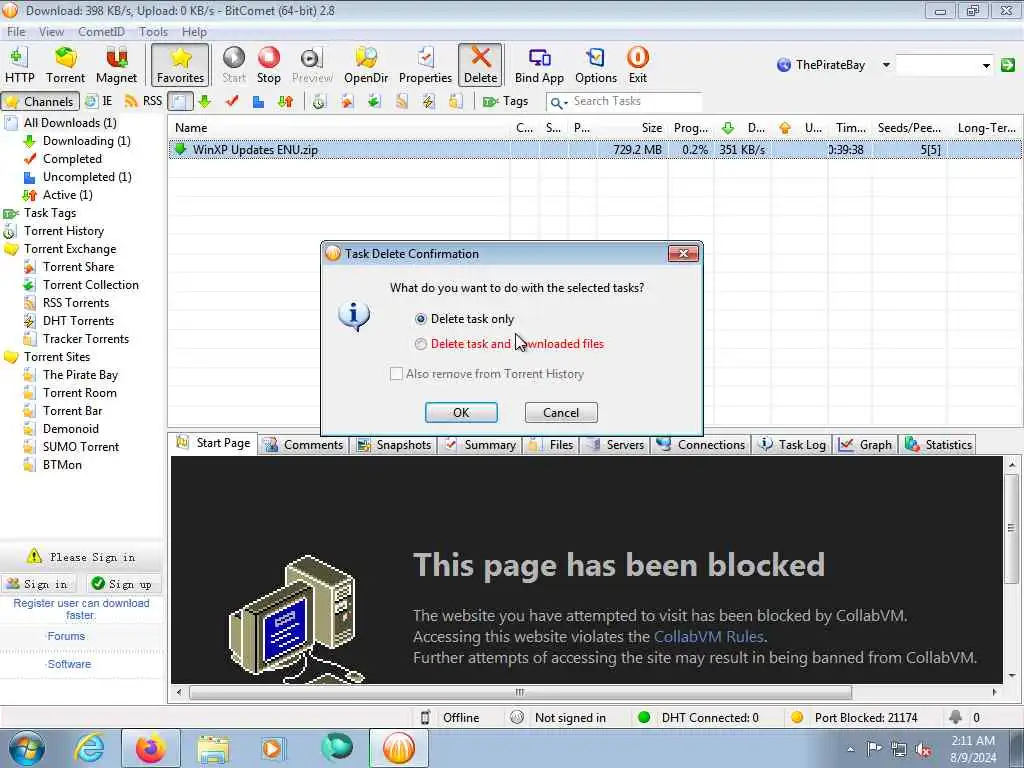Click blue uncompleted filter icon in toolbar

coord(259,101)
